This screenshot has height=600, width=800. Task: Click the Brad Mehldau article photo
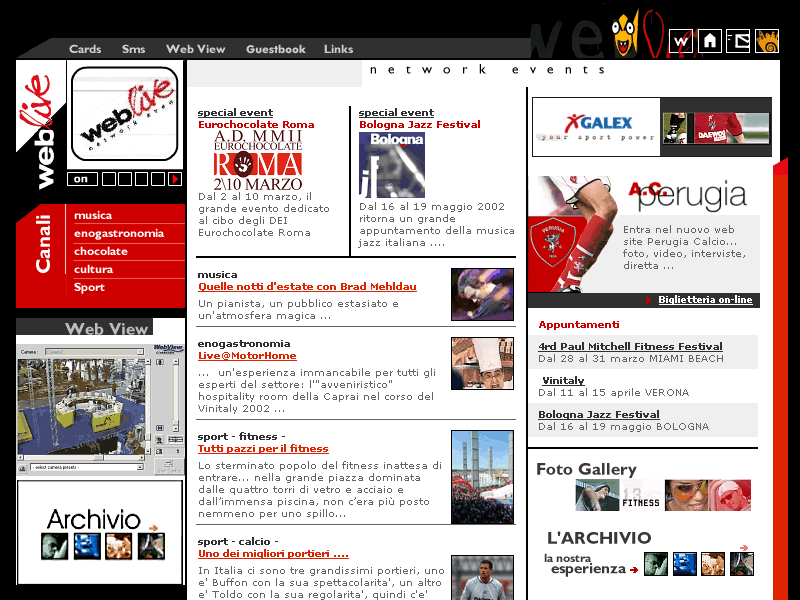point(482,294)
